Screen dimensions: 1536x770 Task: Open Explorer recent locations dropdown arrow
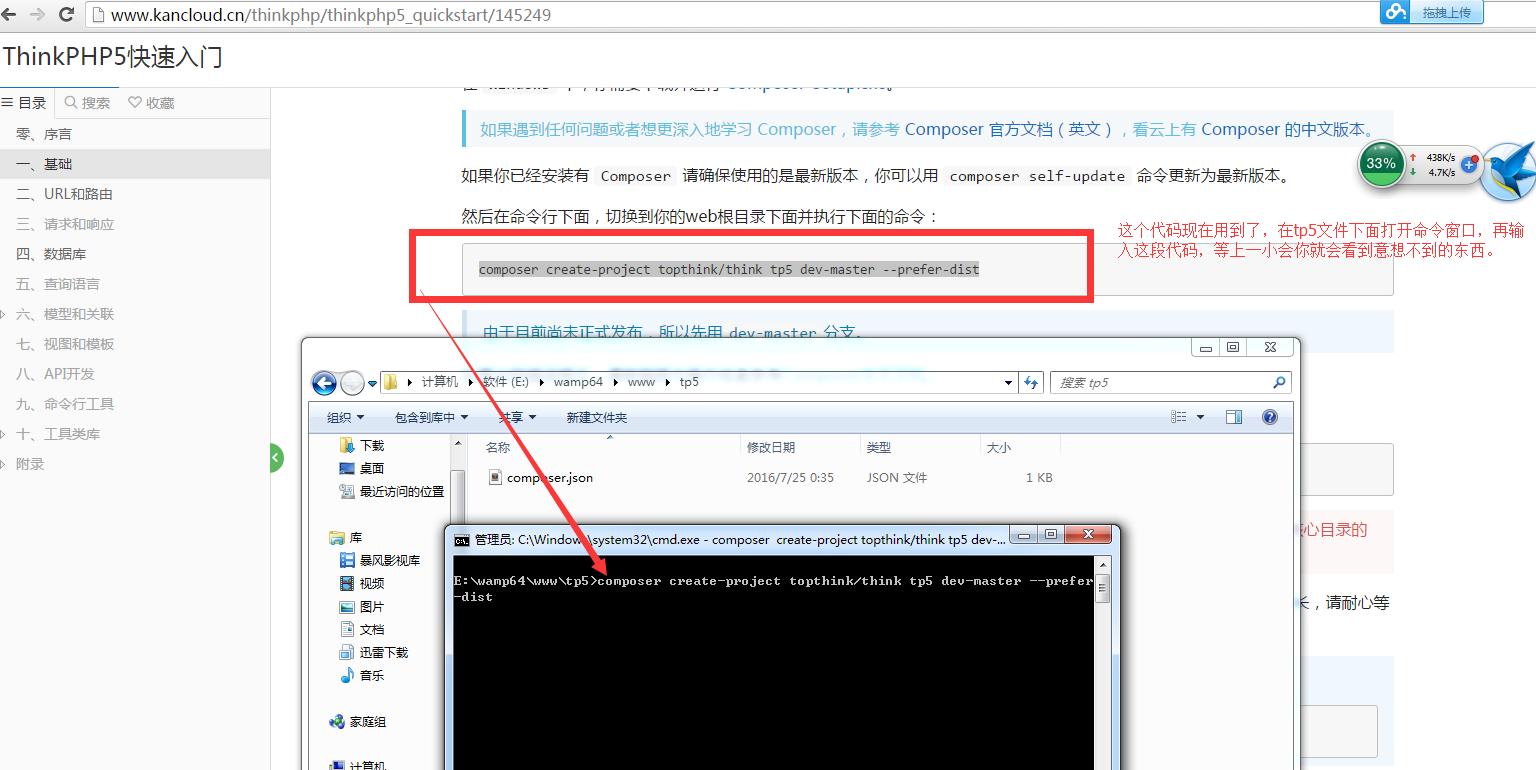pos(372,383)
